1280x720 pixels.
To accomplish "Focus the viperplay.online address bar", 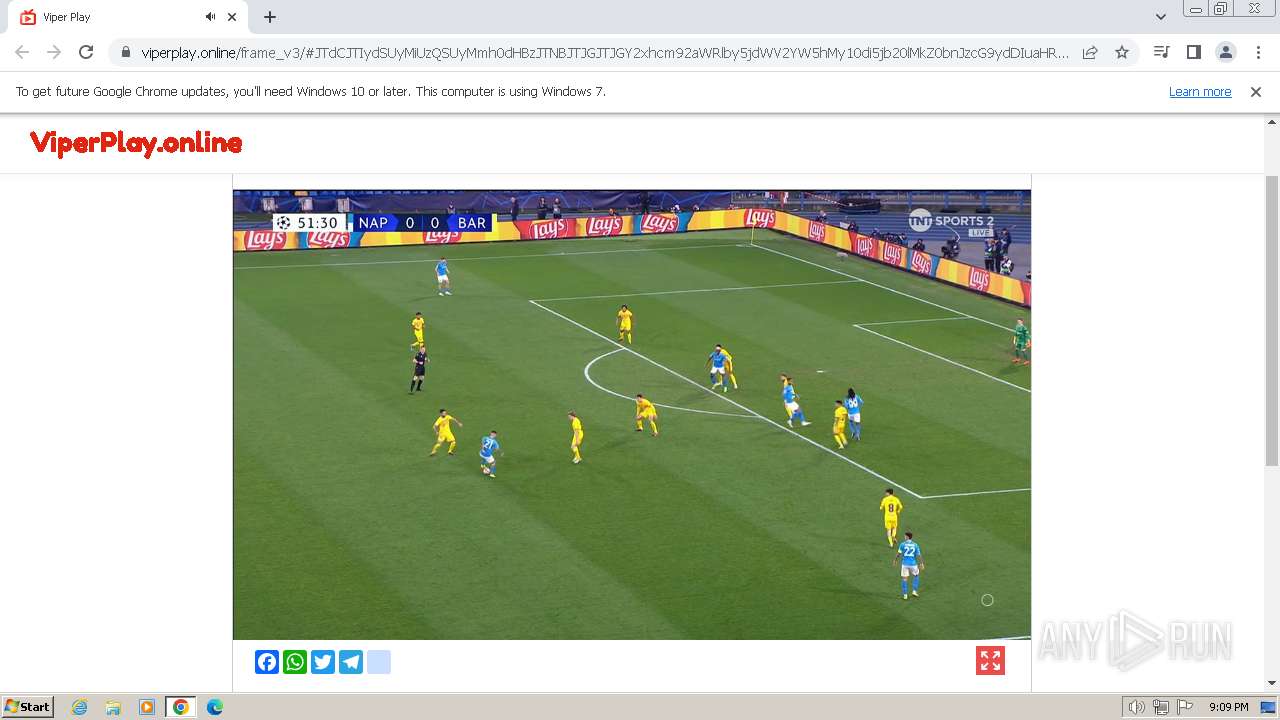I will point(605,52).
